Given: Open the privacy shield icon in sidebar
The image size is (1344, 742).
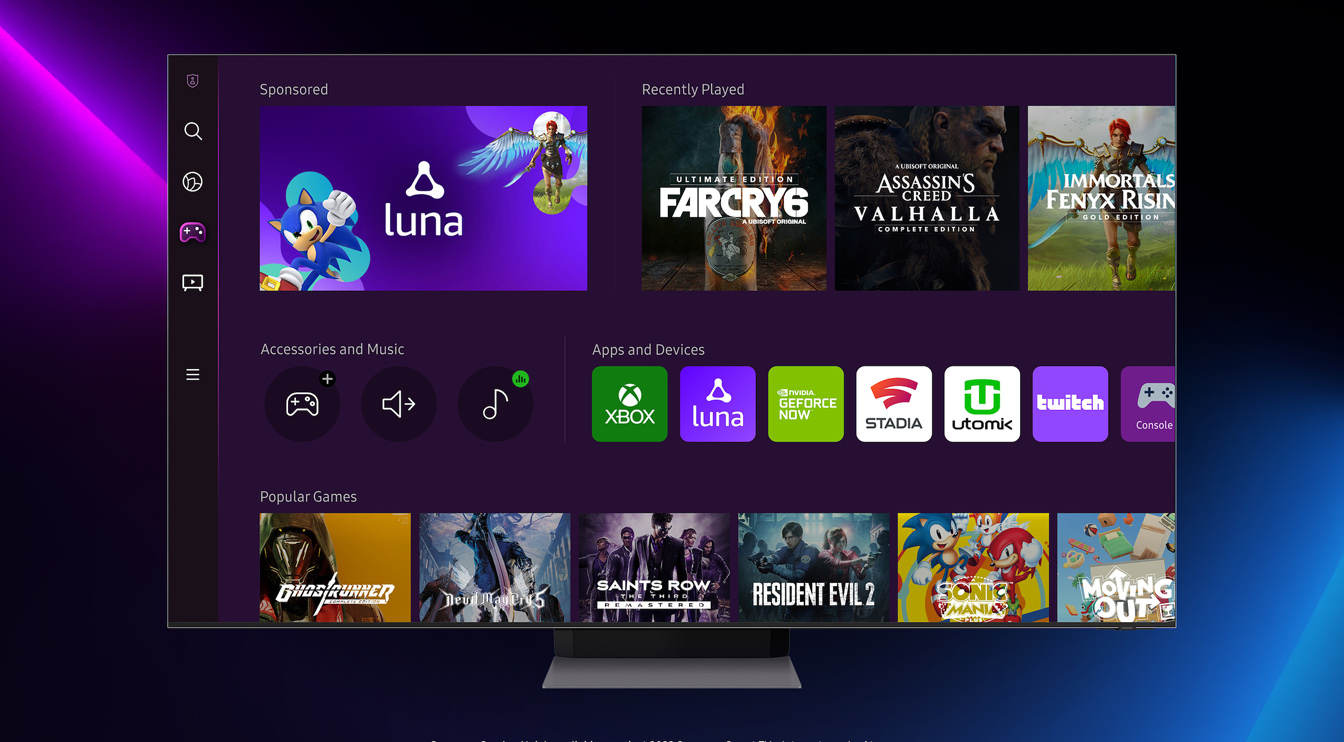Looking at the screenshot, I should 193,81.
